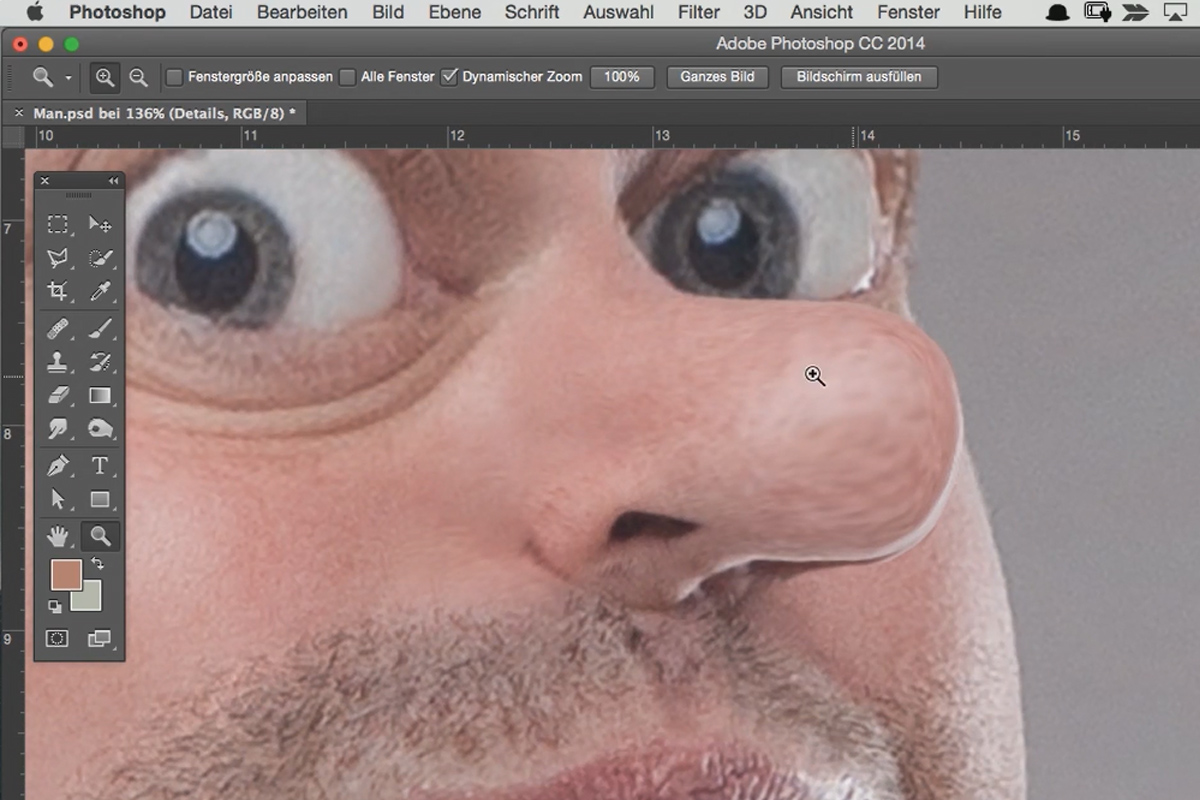
Task: Select the Pen tool
Action: tap(58, 465)
